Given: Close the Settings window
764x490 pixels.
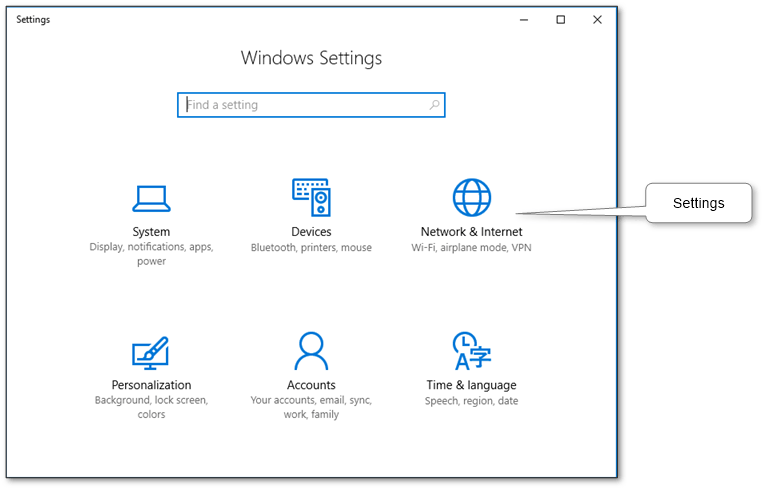Looking at the screenshot, I should click(x=597, y=19).
